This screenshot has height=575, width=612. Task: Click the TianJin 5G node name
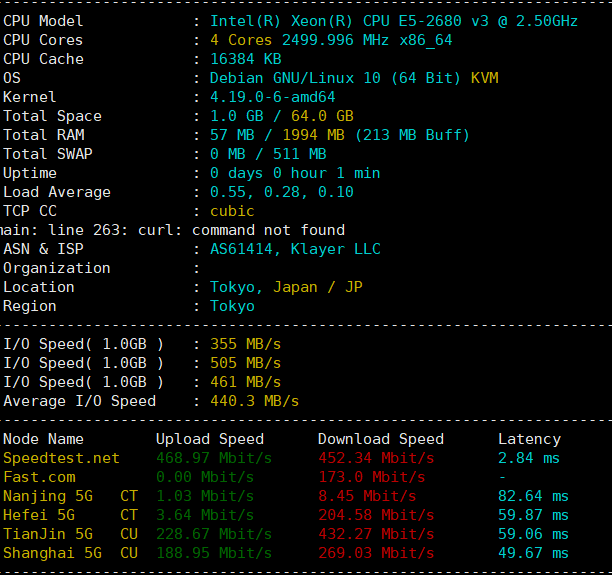[x=48, y=534]
